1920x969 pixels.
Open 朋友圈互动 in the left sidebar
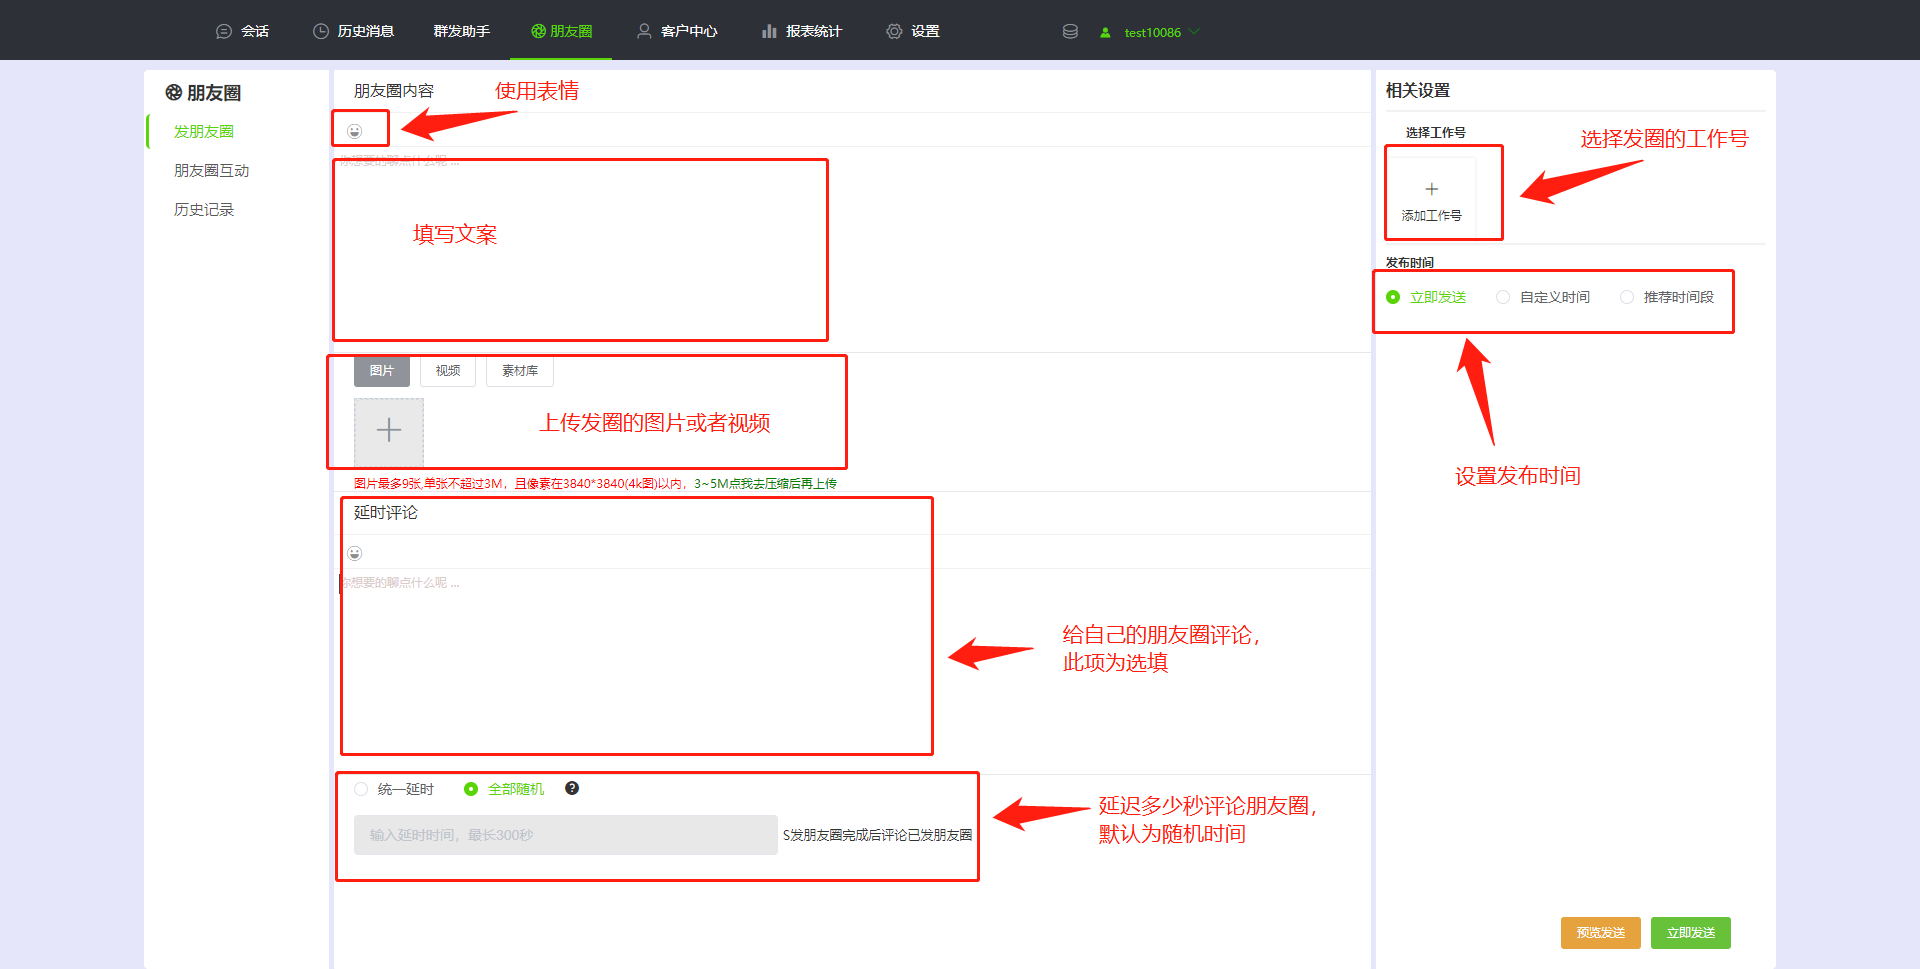tap(211, 171)
